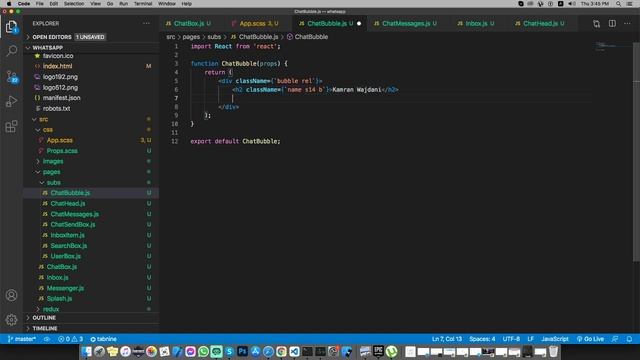Open Skype from the Dock
Image resolution: width=640 pixels, height=360 pixels.
coord(229,351)
